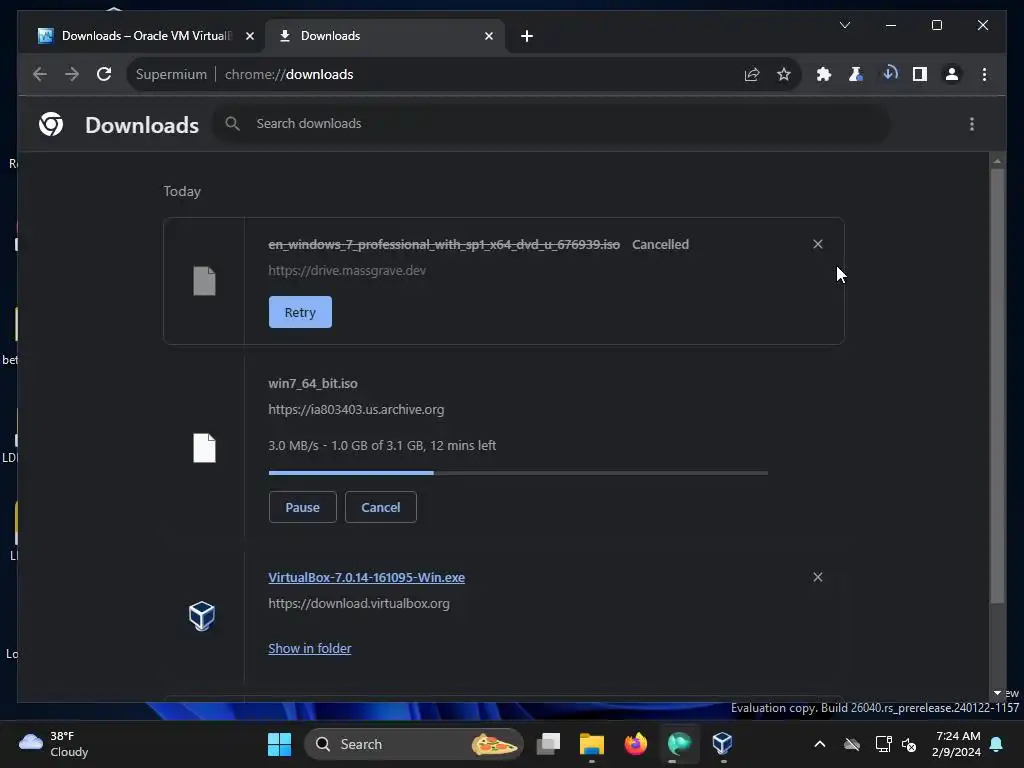
Task: Reload the downloads page
Action: click(104, 74)
